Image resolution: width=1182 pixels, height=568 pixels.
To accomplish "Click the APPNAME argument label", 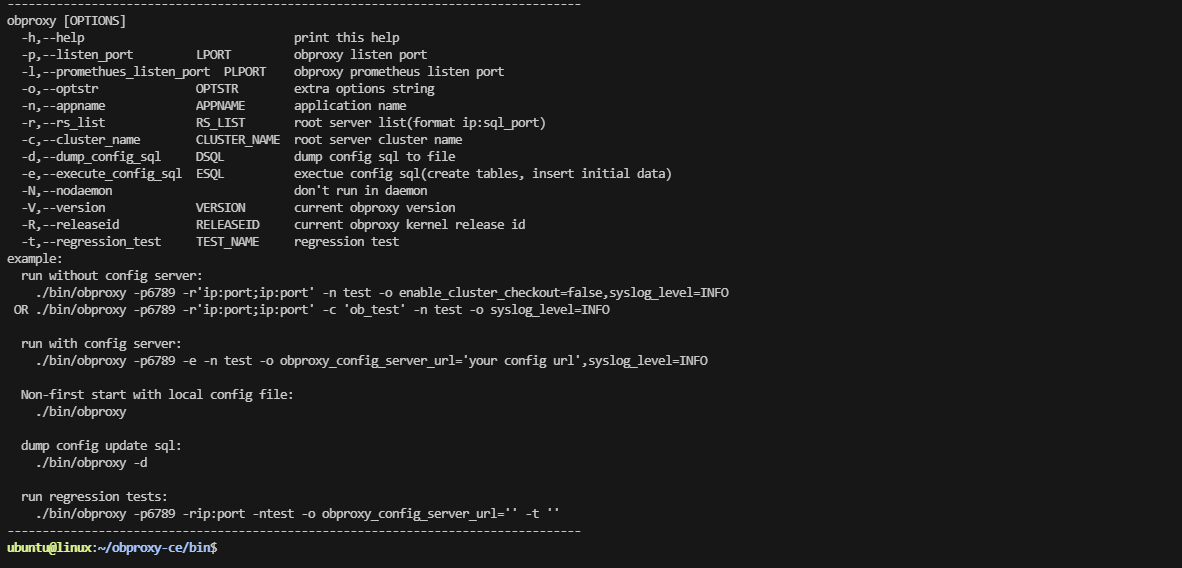I will point(221,106).
